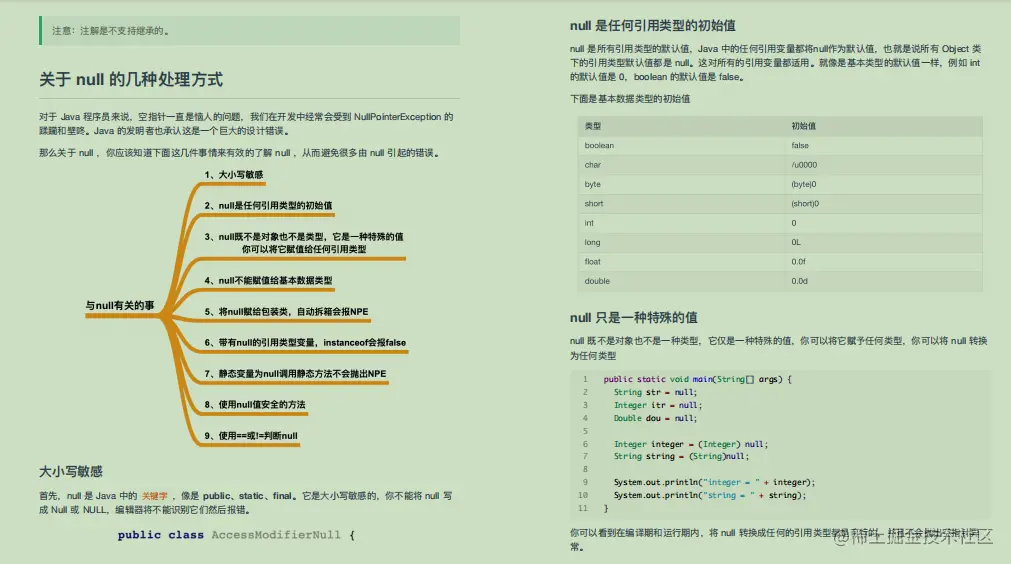The image size is (1011, 564).
Task: Select mind map node 5、将null赋给包装类，自动拆箱会报NPE
Action: 286,311
